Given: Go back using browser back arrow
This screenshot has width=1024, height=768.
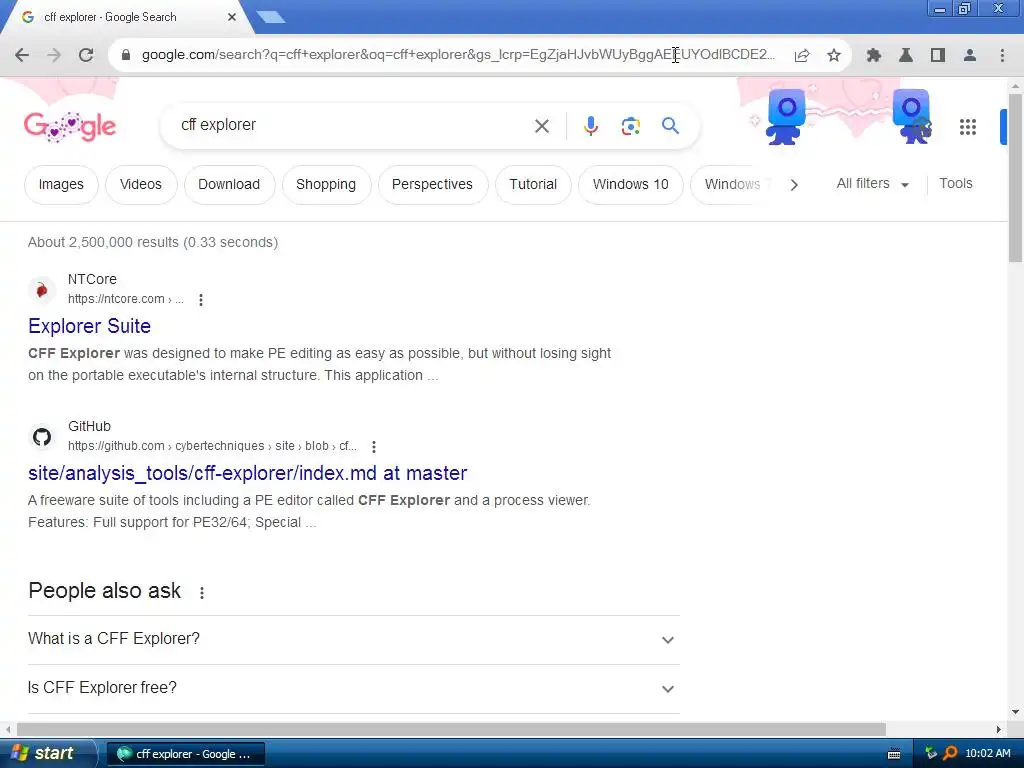Looking at the screenshot, I should click(x=22, y=55).
